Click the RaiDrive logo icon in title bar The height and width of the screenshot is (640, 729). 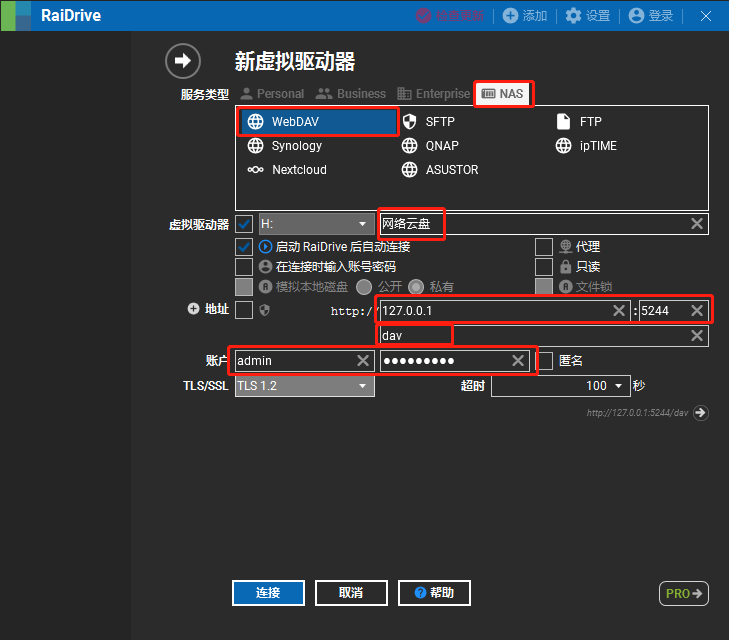16,16
